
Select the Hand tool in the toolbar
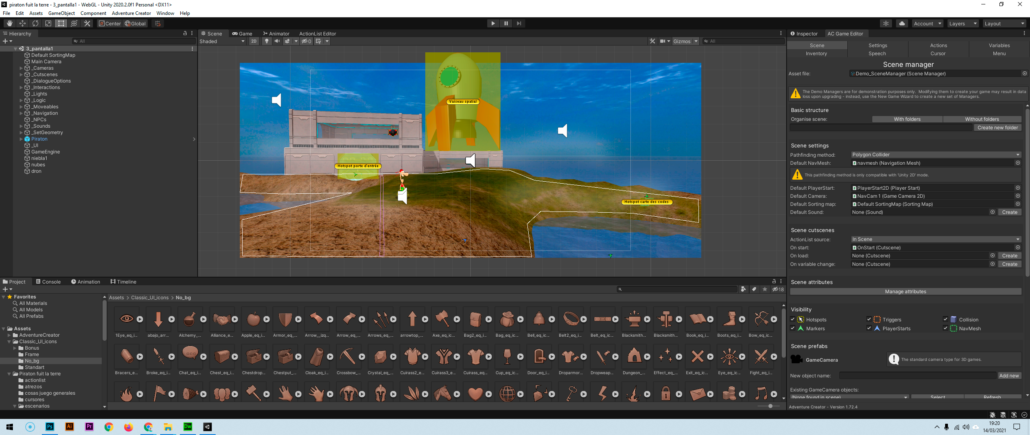tap(8, 22)
